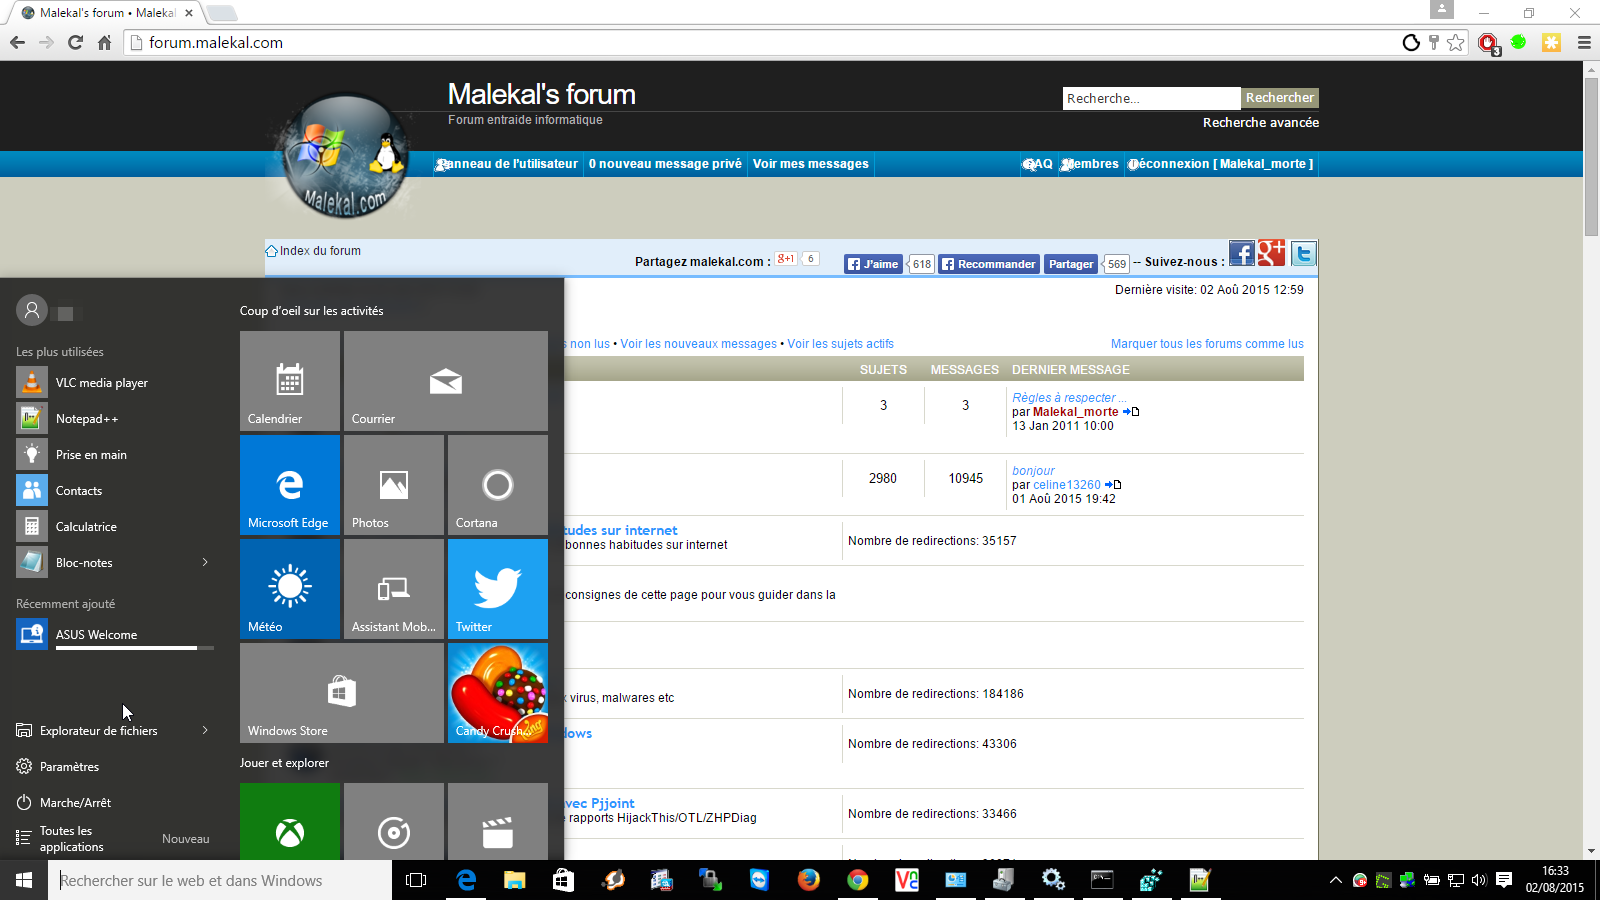Launch the Candy Crush tile
The height and width of the screenshot is (900, 1600).
pos(498,693)
